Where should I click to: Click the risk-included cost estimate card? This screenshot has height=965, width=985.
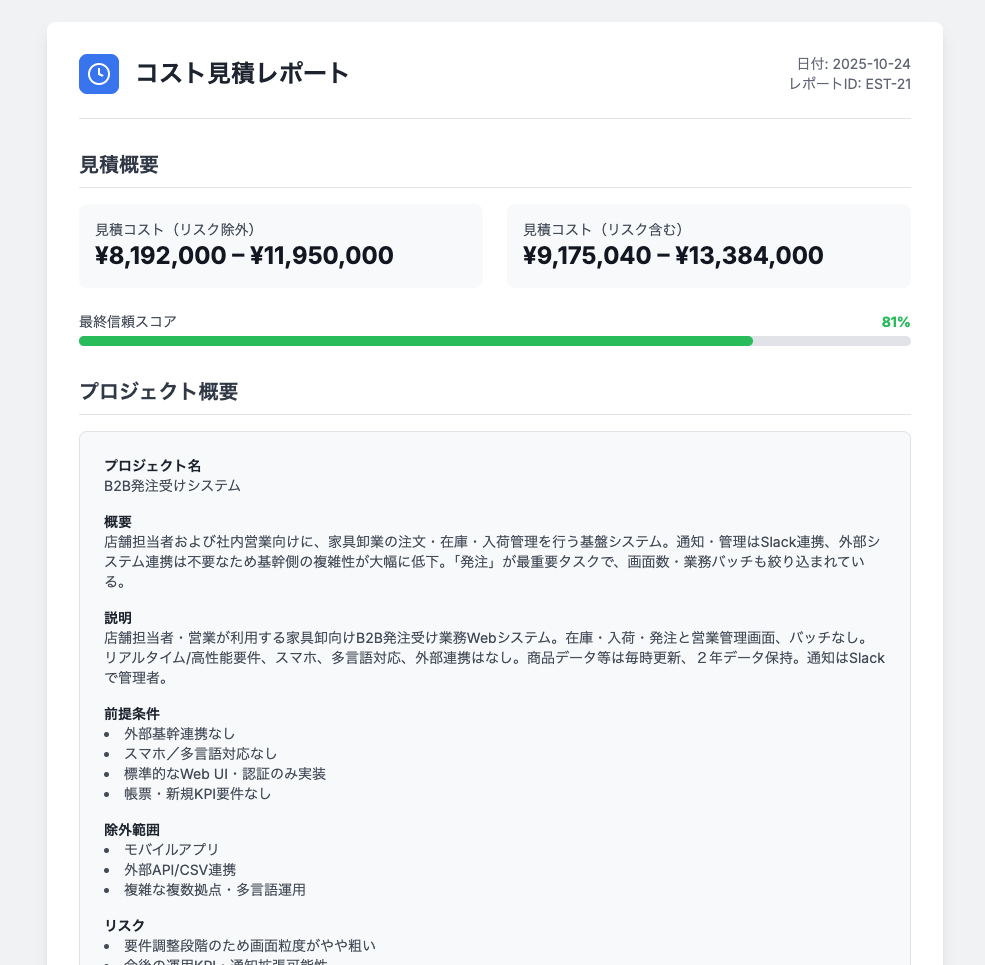click(x=708, y=246)
